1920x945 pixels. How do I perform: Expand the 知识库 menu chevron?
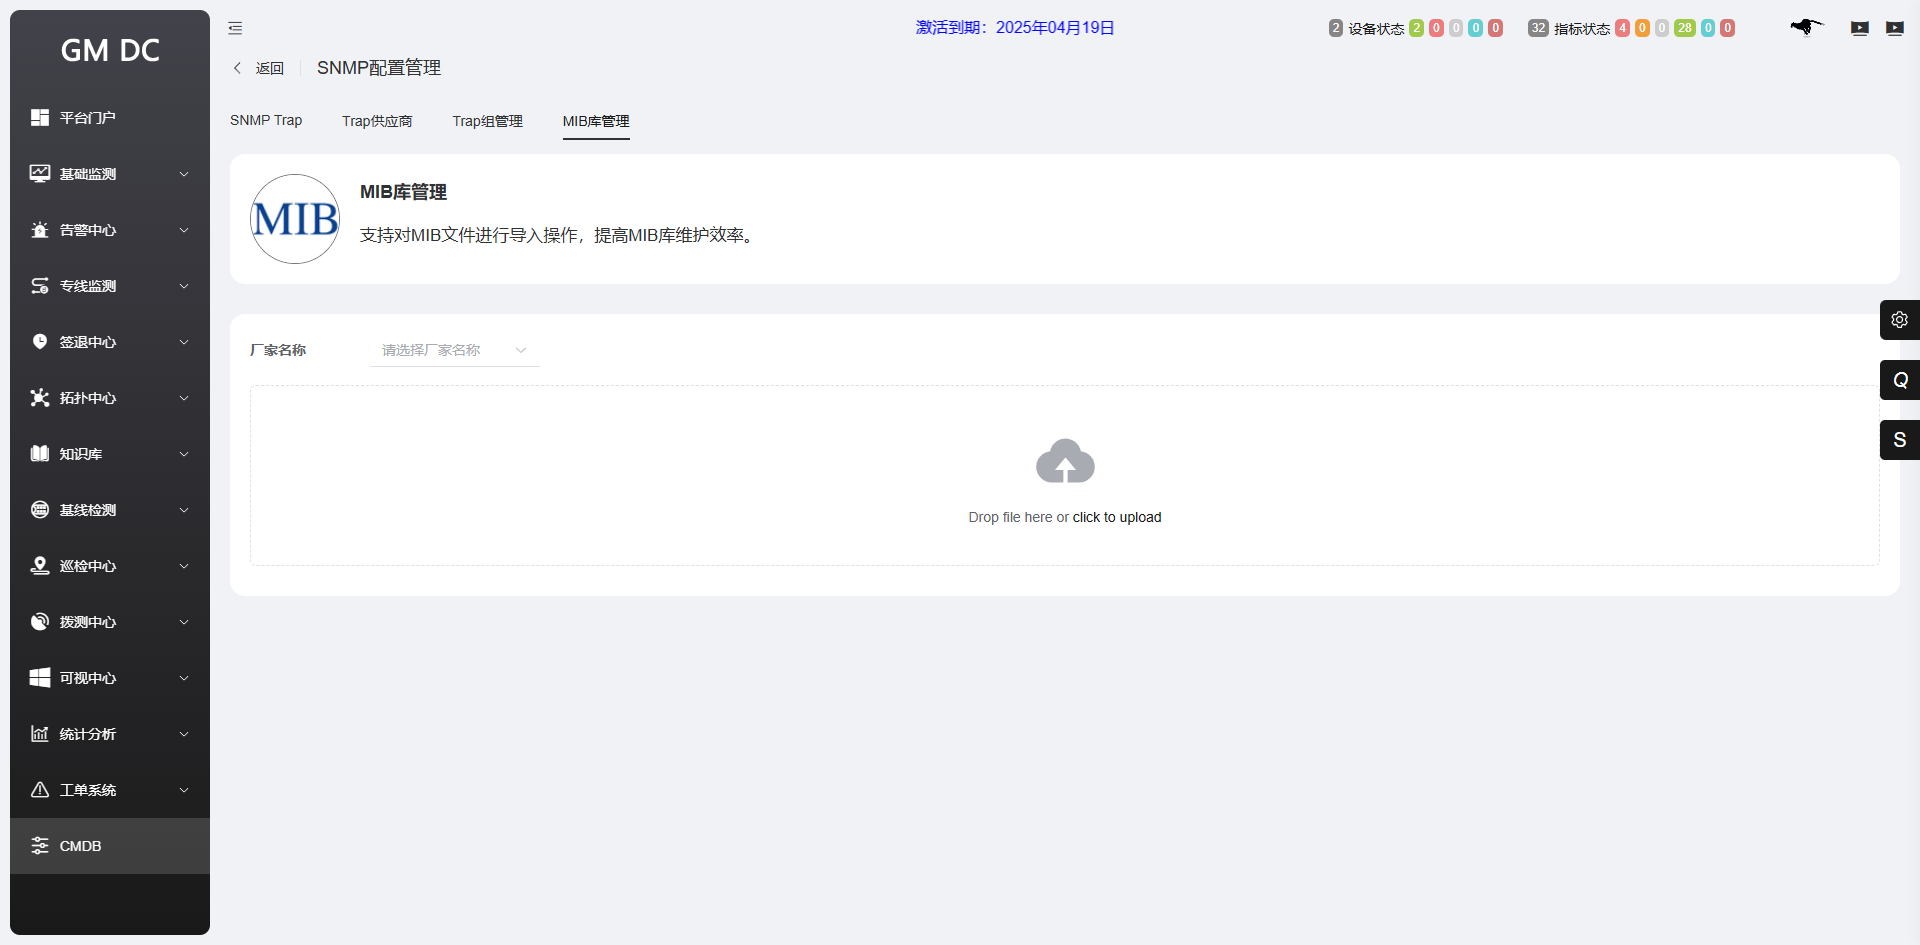click(184, 454)
